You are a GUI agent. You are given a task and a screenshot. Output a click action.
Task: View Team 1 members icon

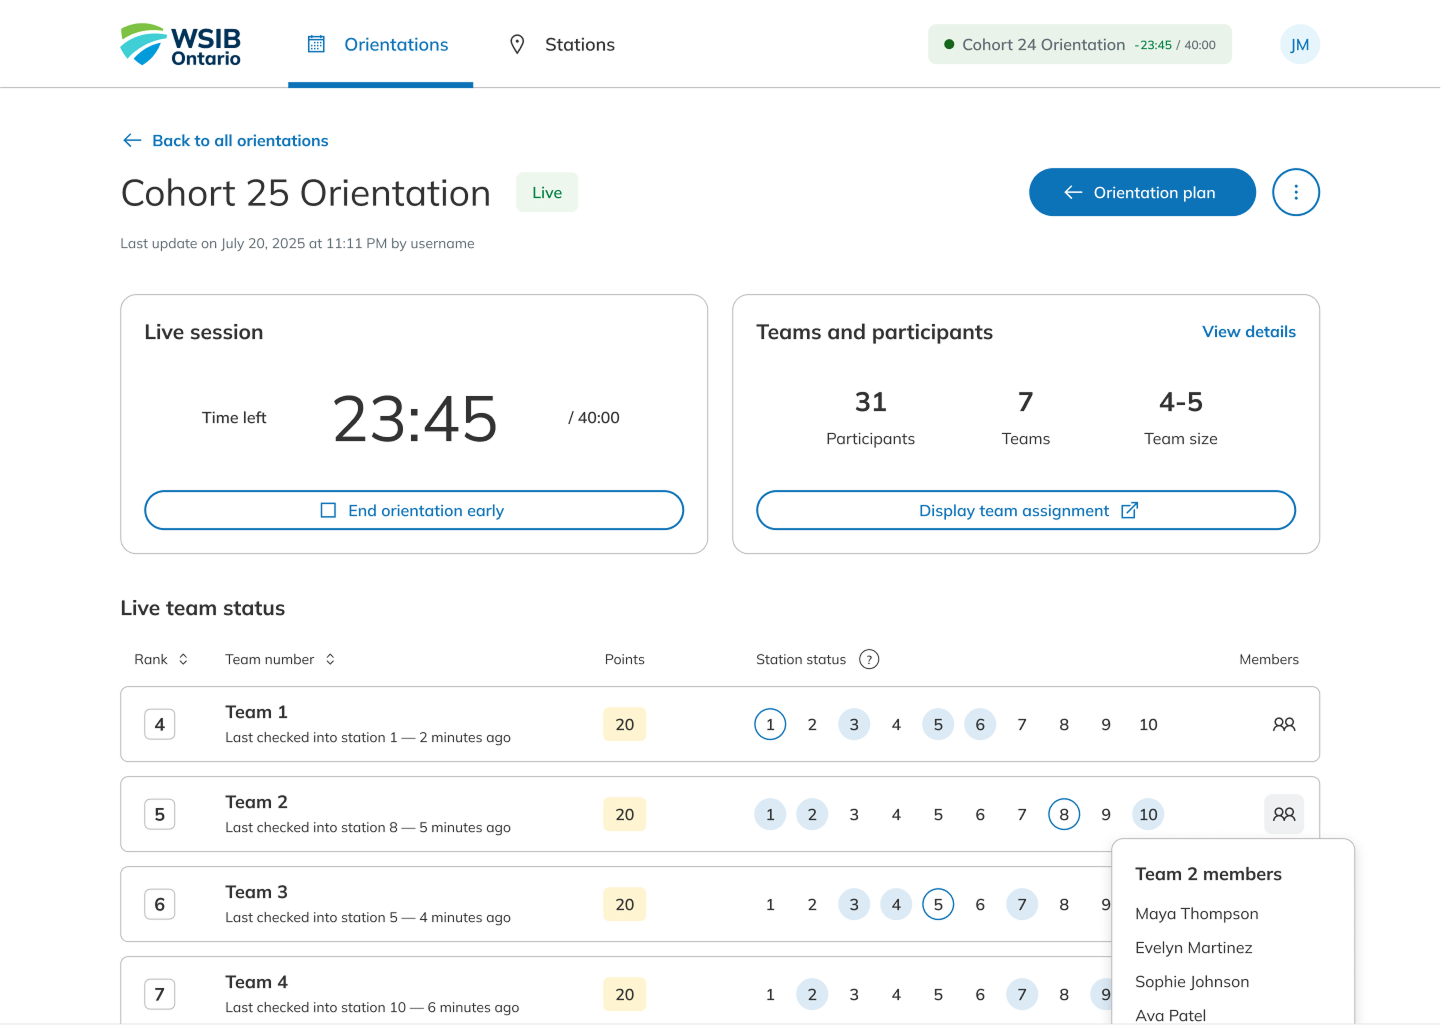point(1283,724)
